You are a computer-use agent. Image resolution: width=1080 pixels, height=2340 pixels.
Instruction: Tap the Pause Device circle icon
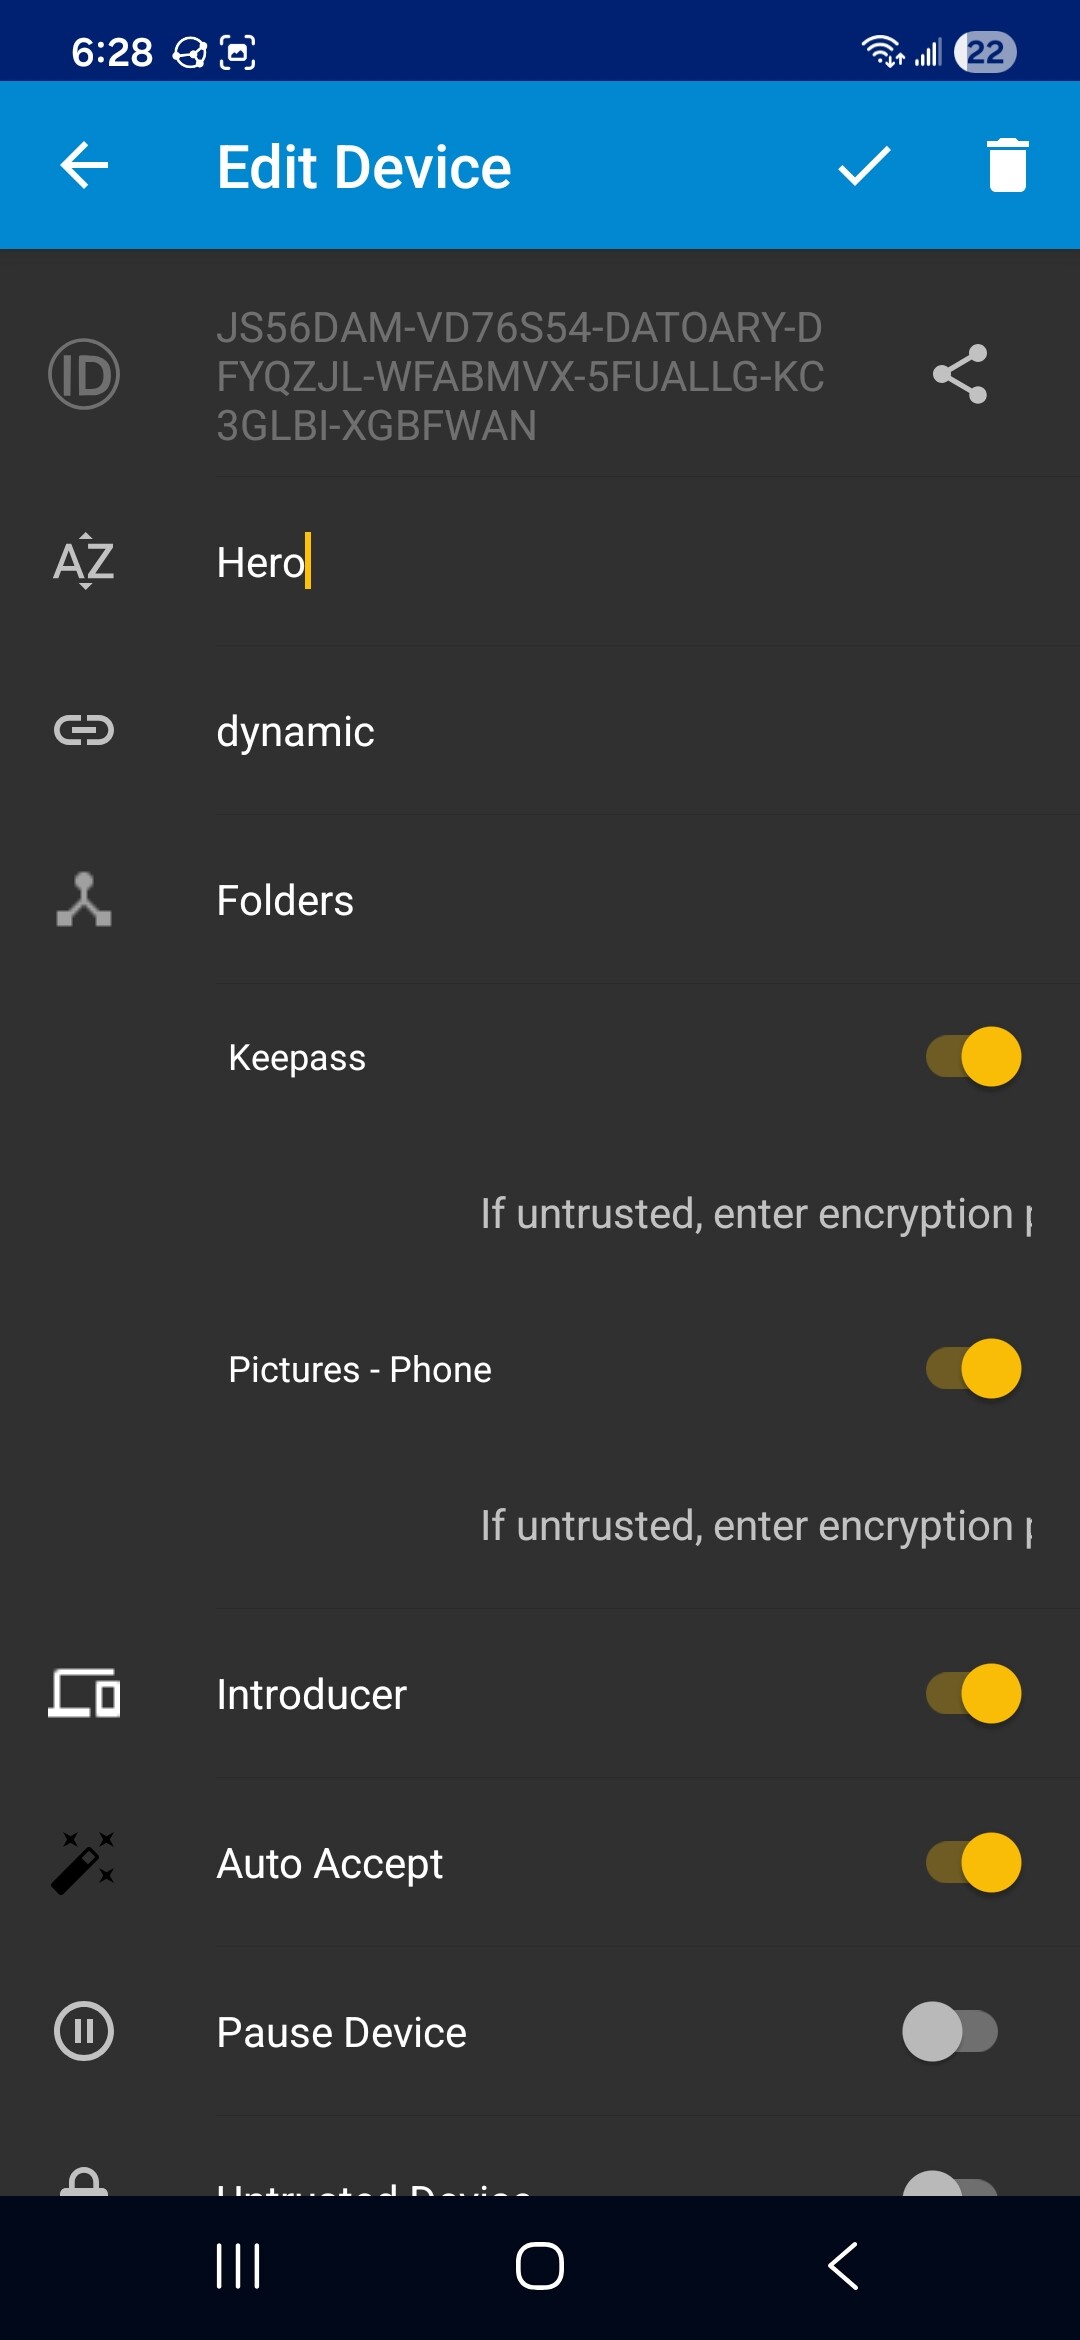[84, 2031]
